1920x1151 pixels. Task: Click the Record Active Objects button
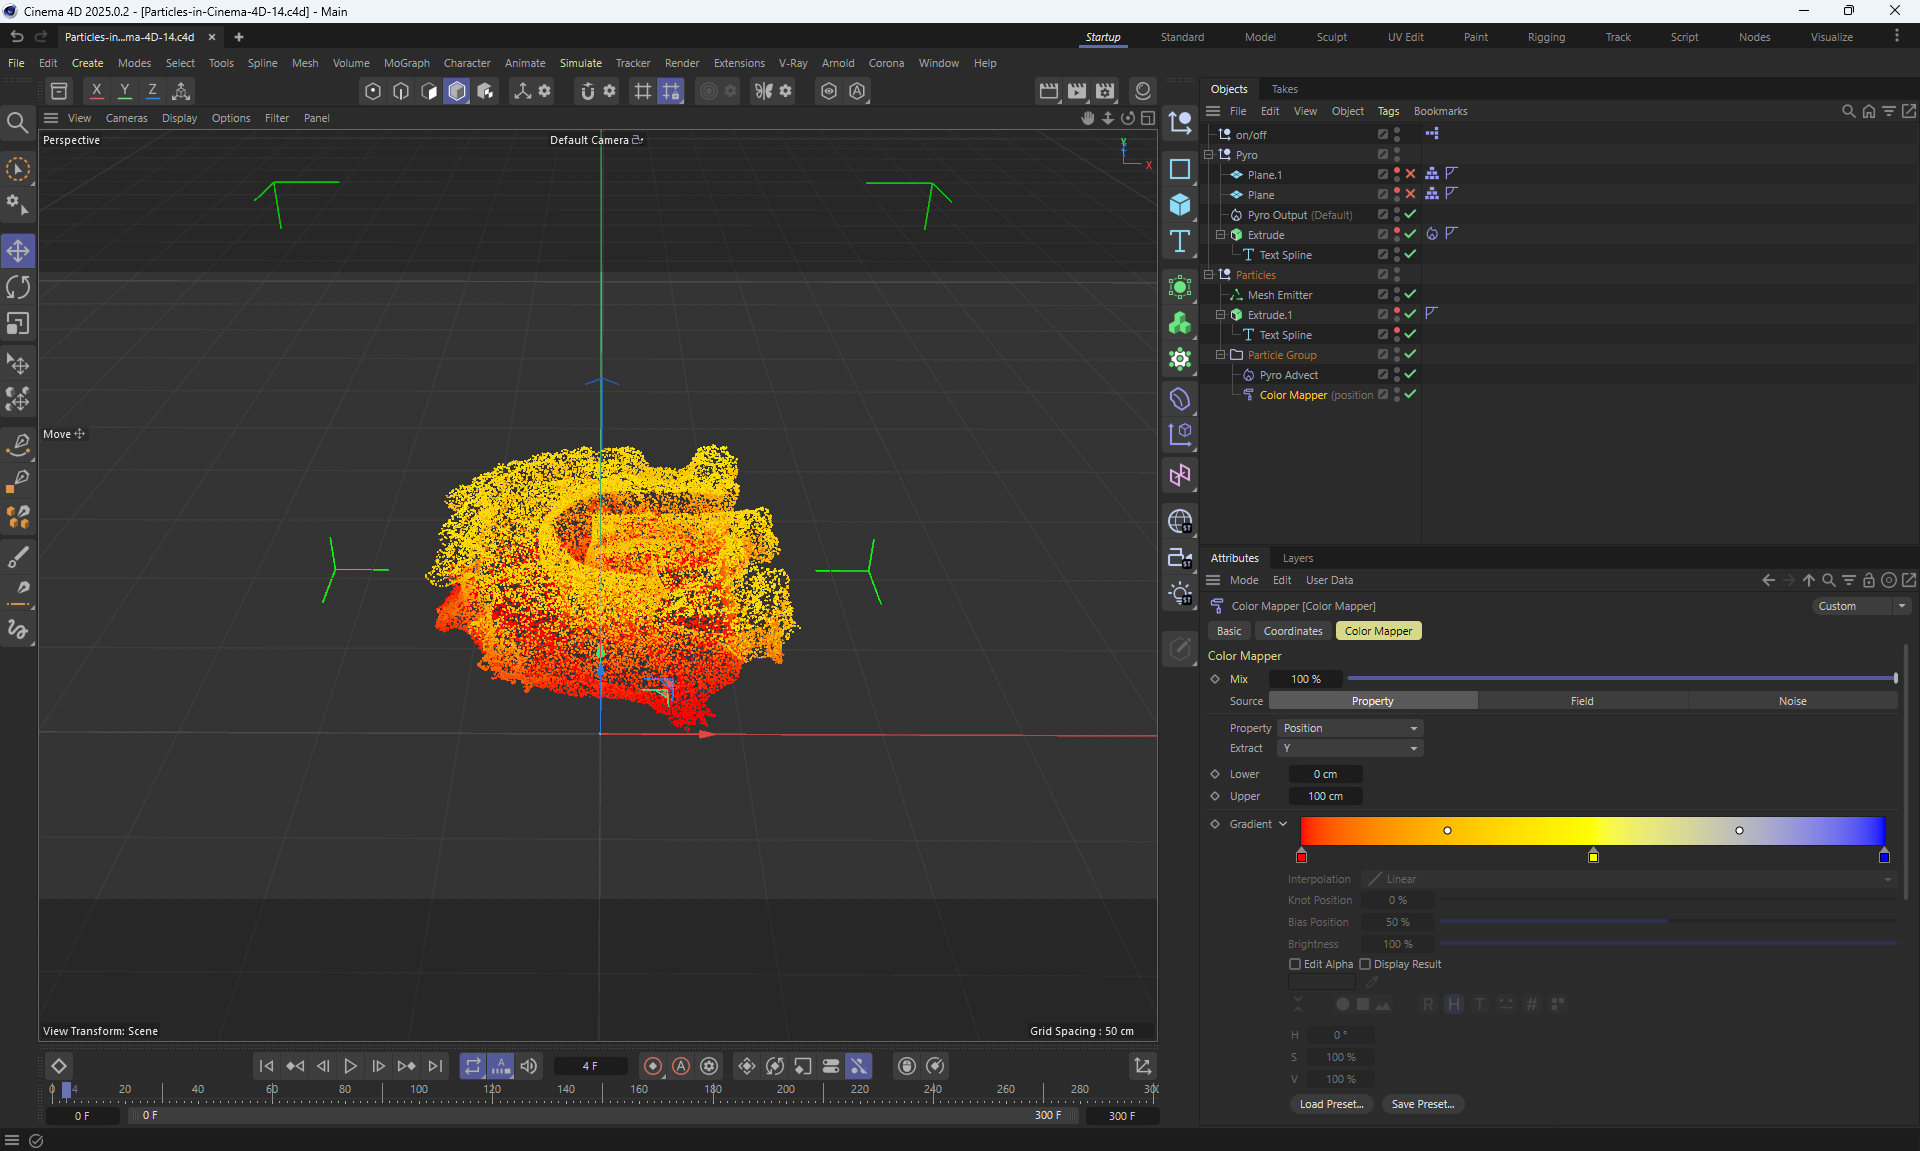pyautogui.click(x=653, y=1066)
